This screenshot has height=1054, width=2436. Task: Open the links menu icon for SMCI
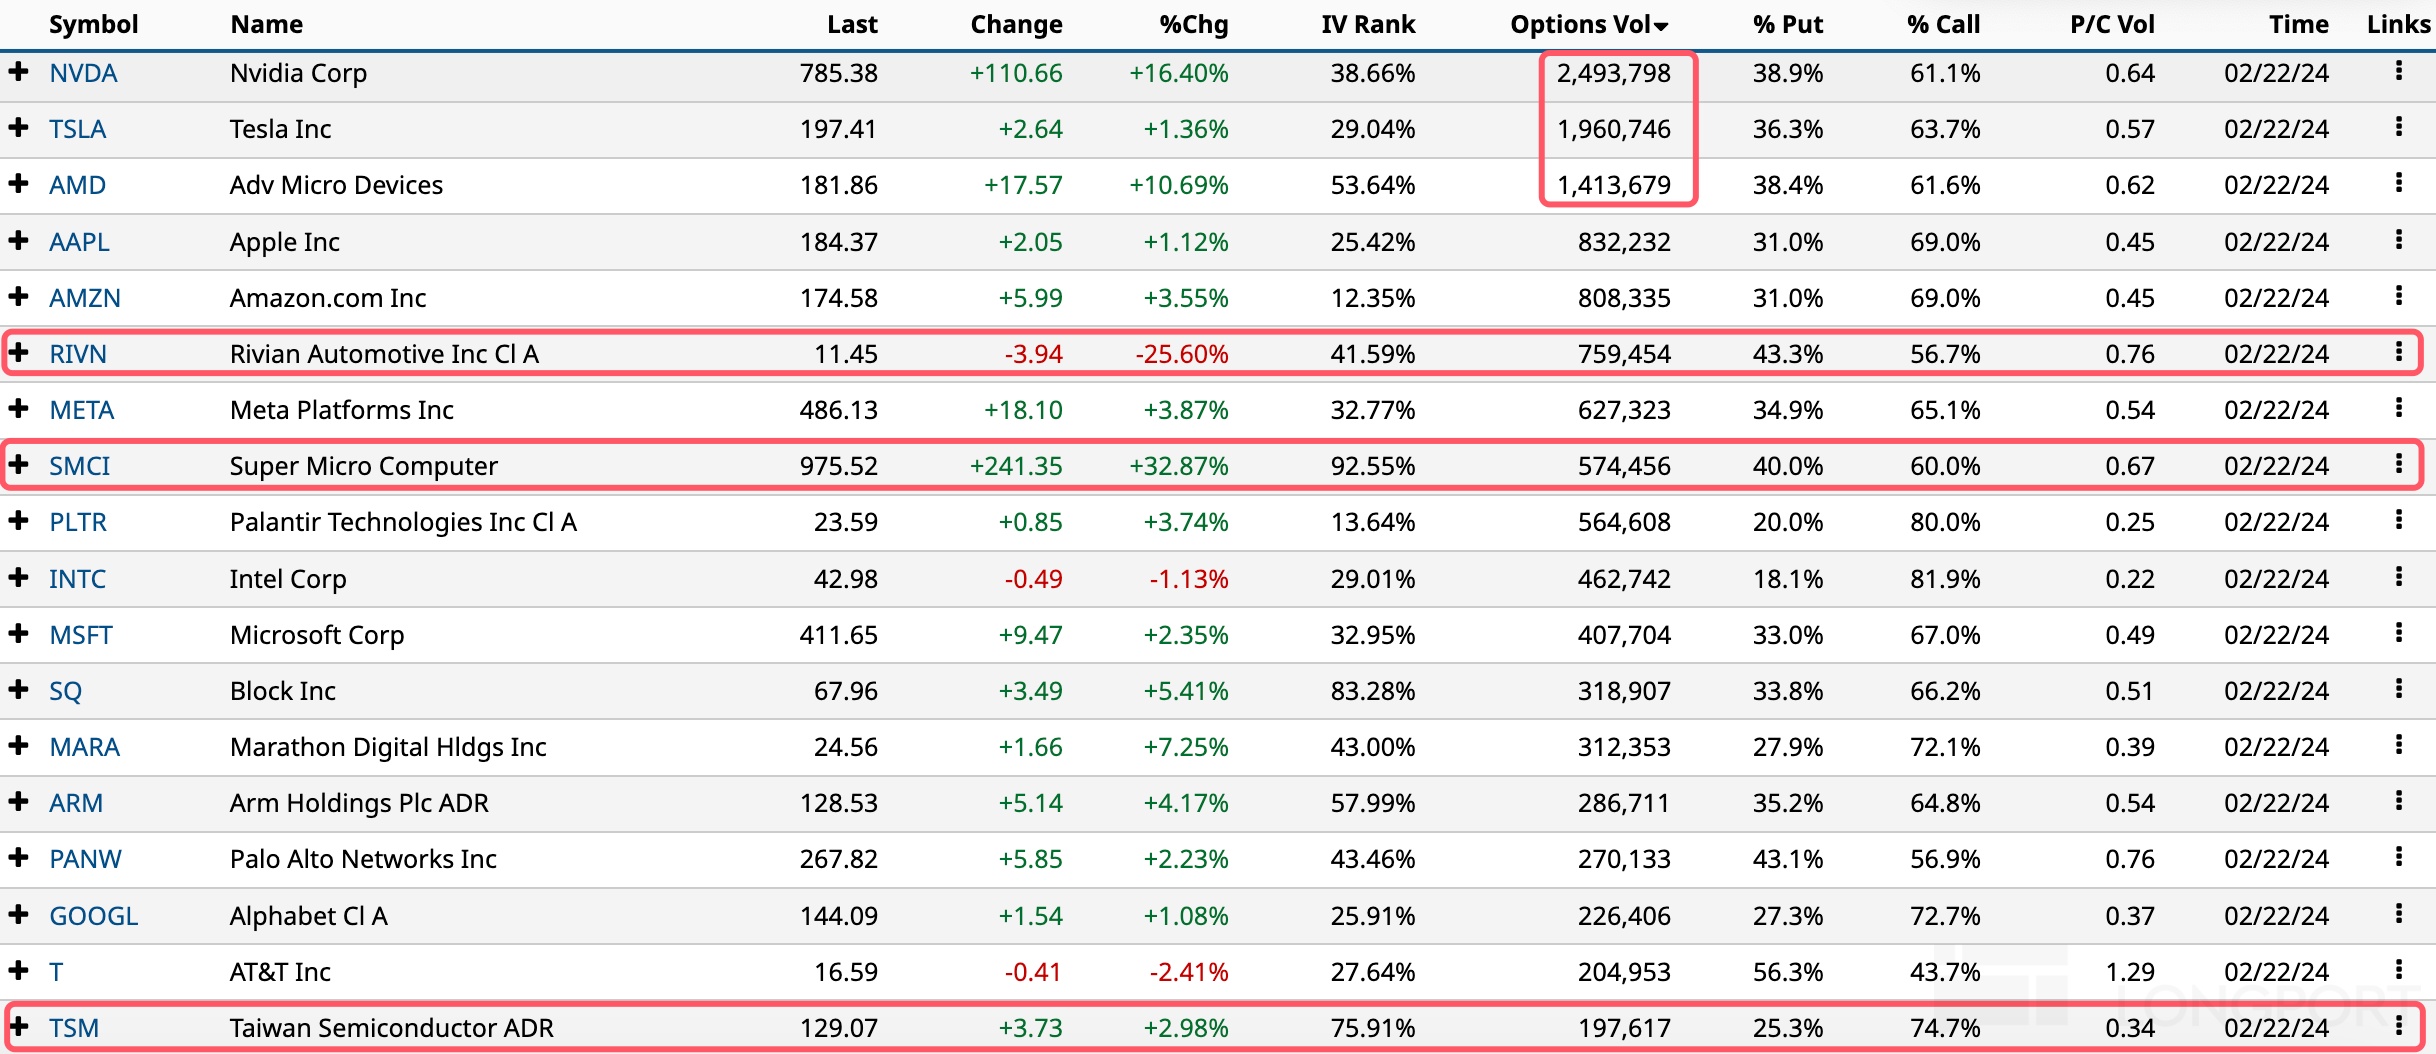coord(2398,464)
